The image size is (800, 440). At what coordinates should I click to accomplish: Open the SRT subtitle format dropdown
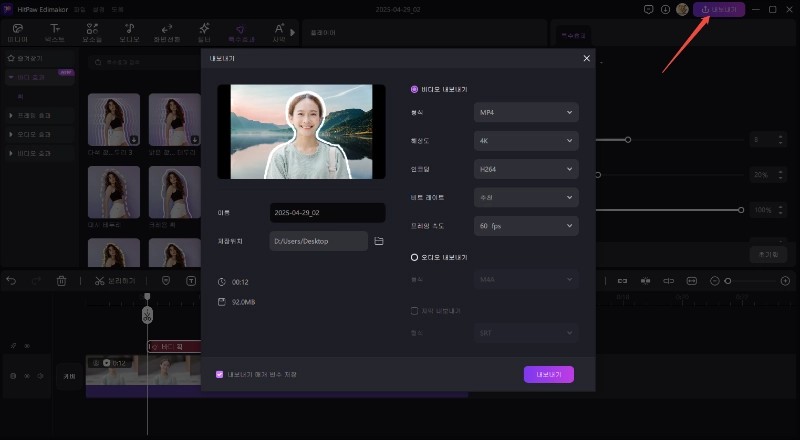[x=526, y=333]
